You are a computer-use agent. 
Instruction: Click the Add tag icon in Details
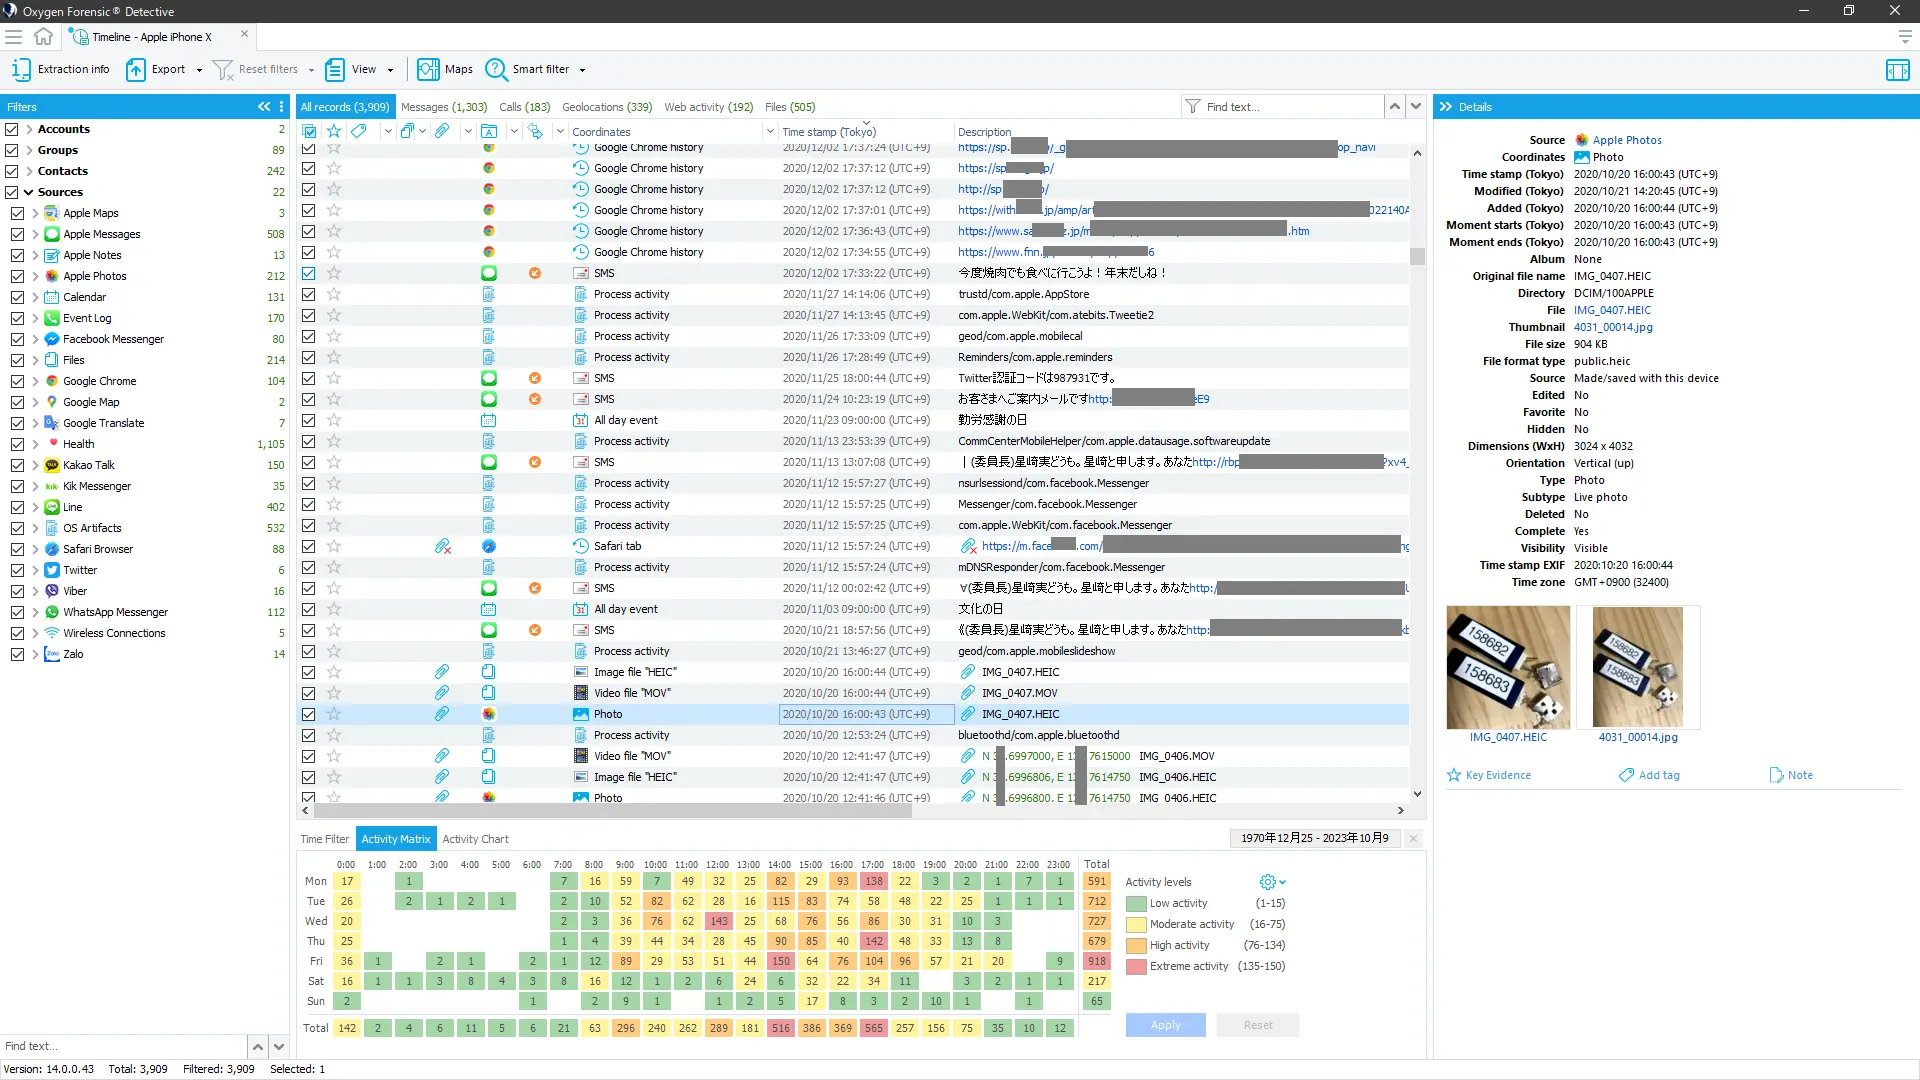tap(1627, 775)
